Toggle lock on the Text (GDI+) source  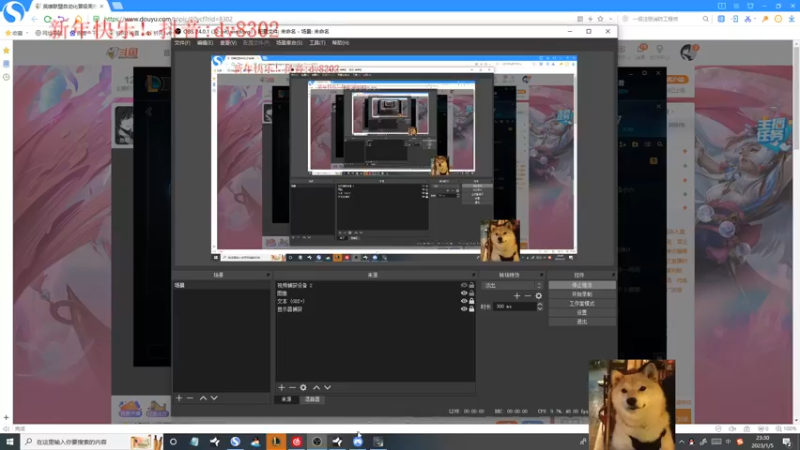(471, 301)
